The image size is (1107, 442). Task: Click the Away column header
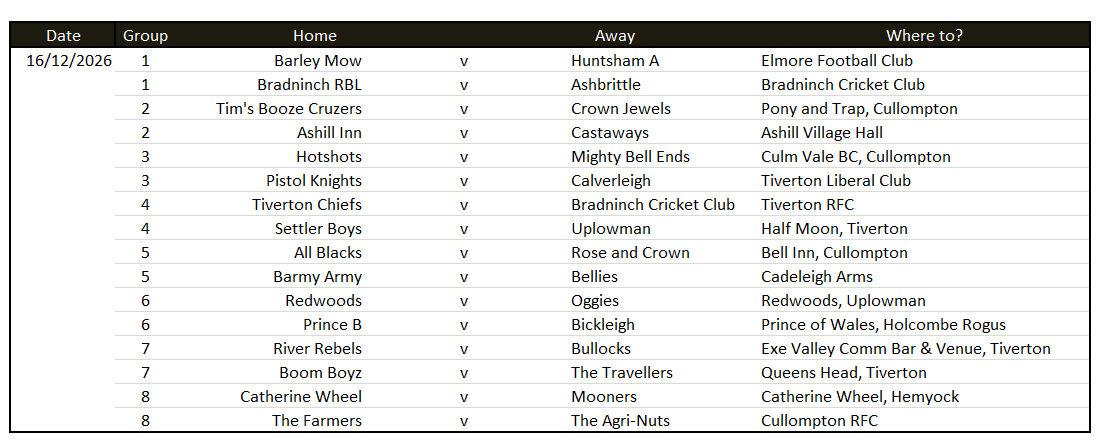(x=615, y=35)
